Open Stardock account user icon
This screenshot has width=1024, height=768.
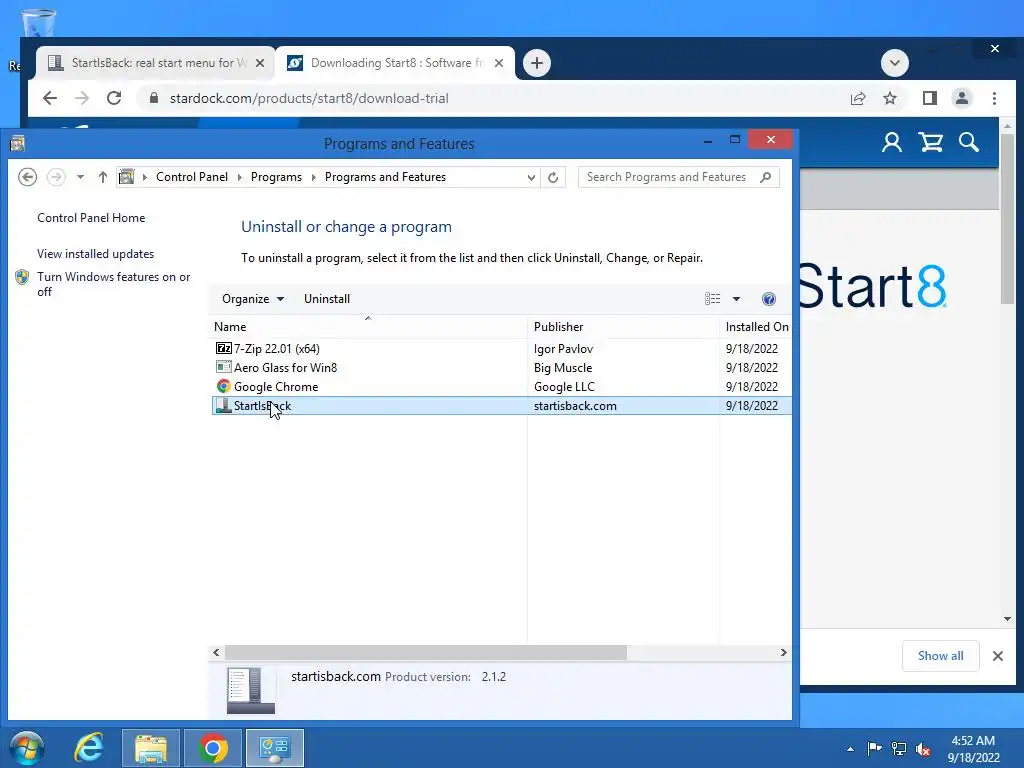click(891, 142)
